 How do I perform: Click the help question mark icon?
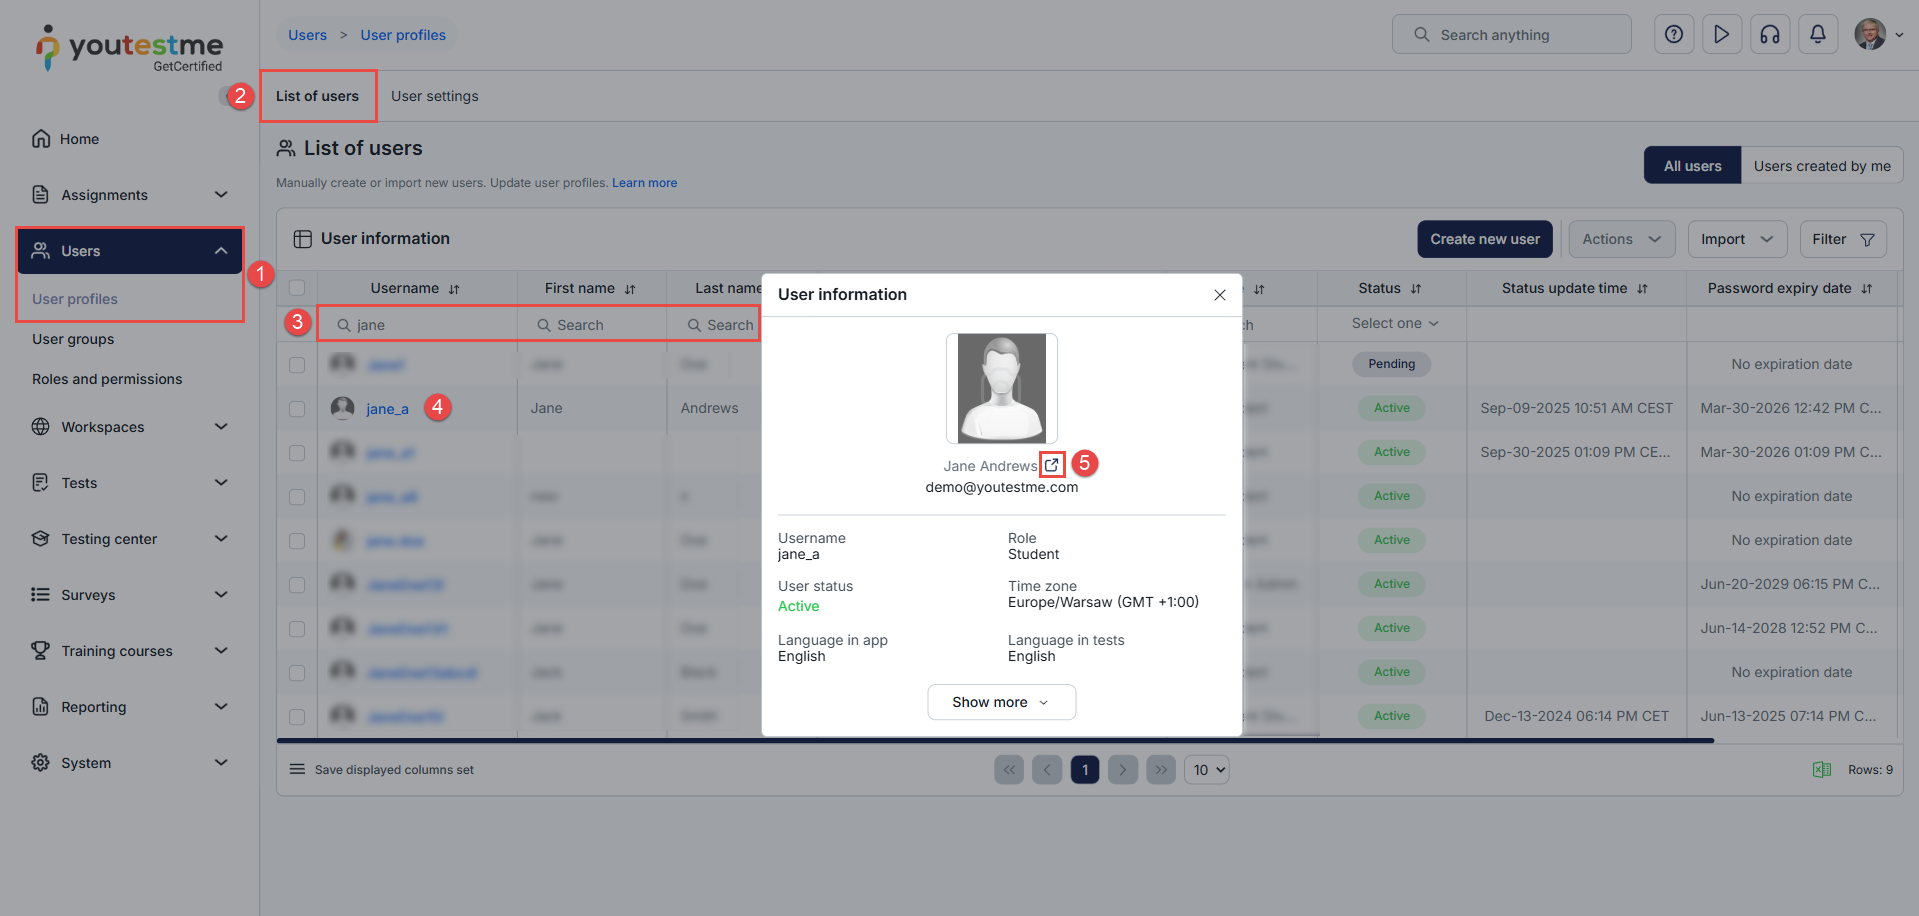click(x=1673, y=35)
